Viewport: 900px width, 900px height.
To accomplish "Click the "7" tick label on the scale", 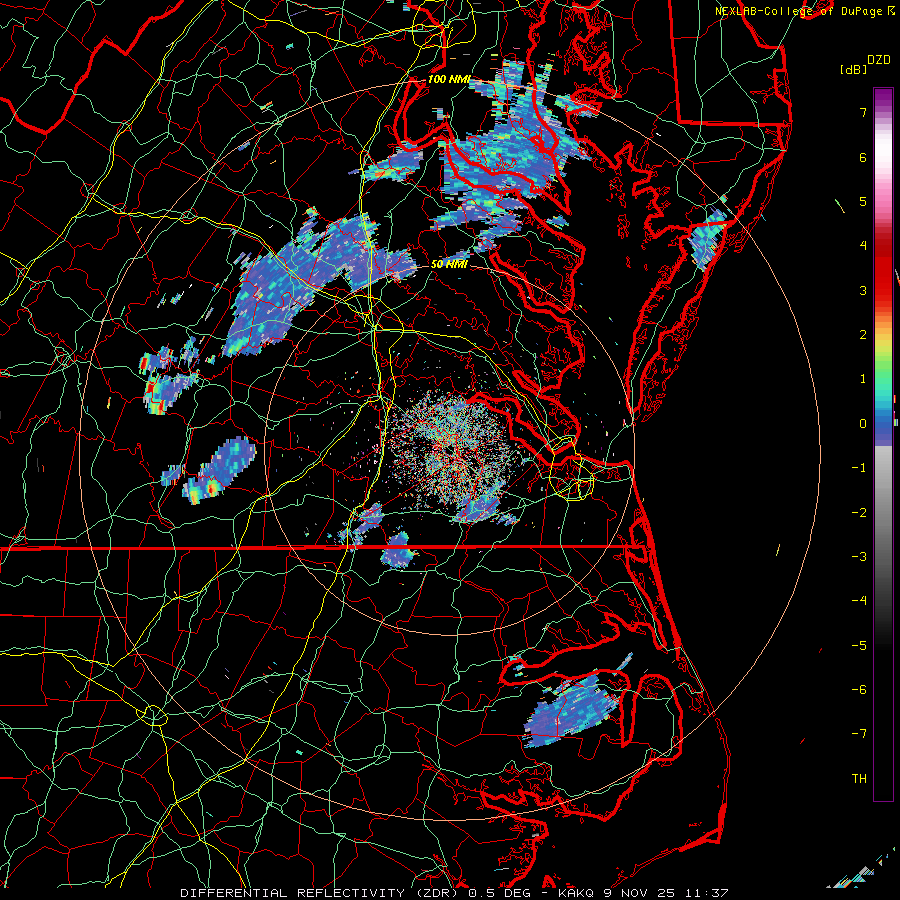I will [x=863, y=112].
